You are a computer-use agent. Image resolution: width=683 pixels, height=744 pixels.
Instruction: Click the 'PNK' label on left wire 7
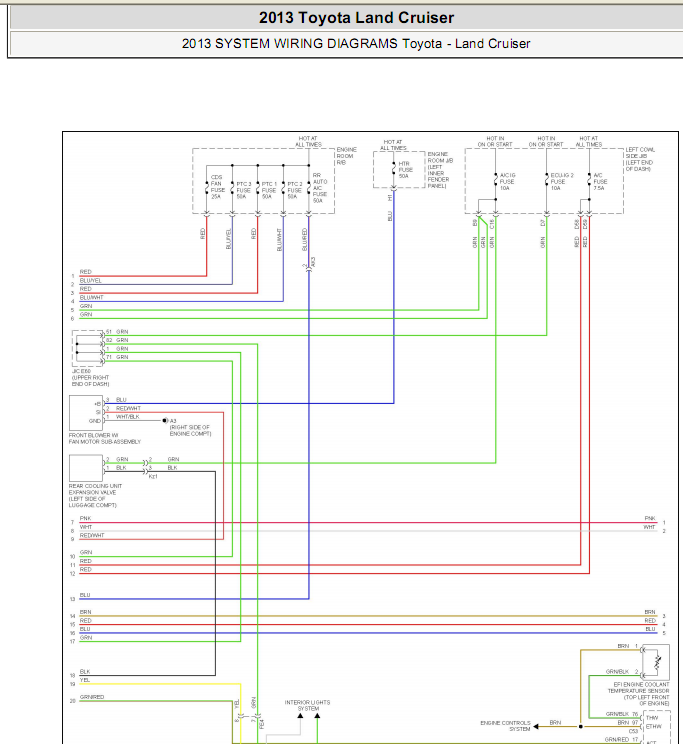[x=85, y=518]
